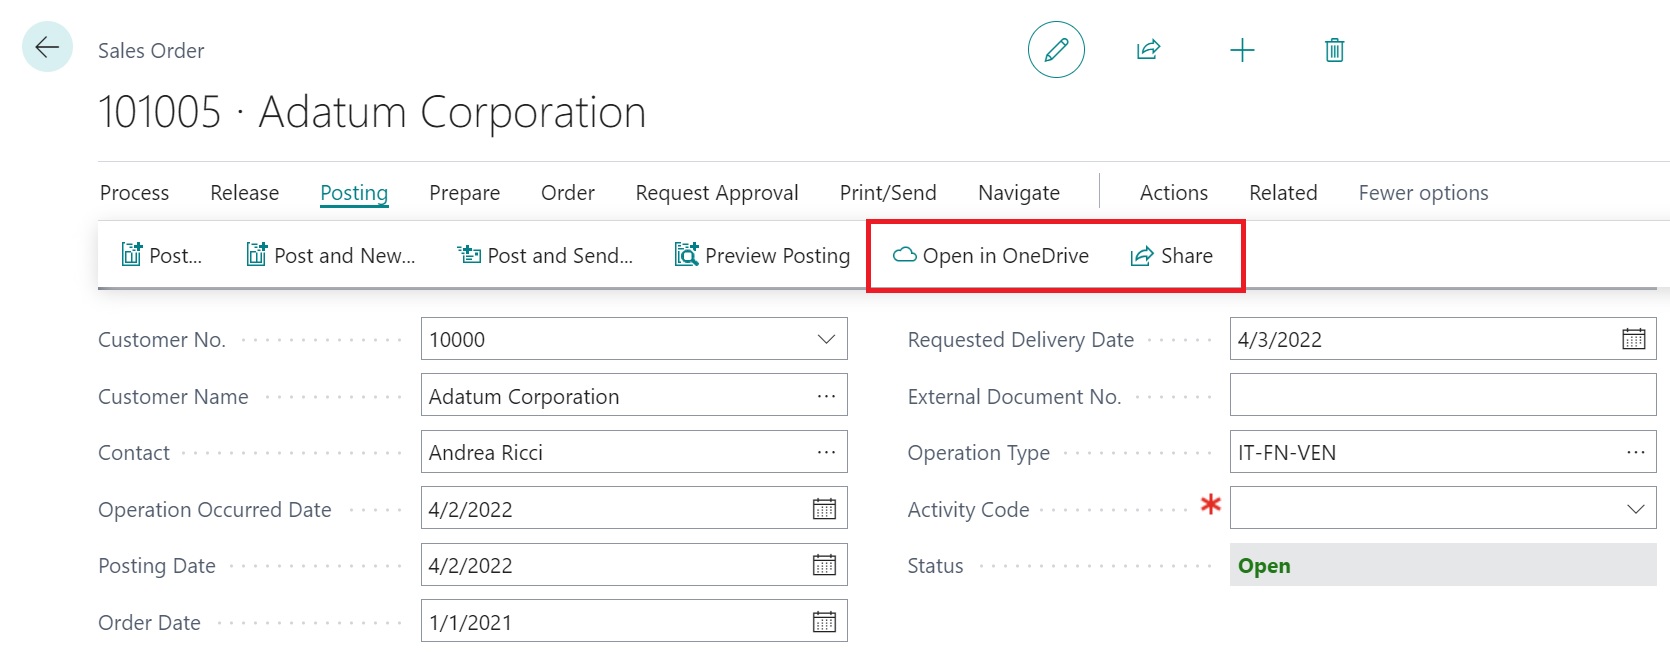
Task: Open the Print/Send menu
Action: pyautogui.click(x=888, y=193)
